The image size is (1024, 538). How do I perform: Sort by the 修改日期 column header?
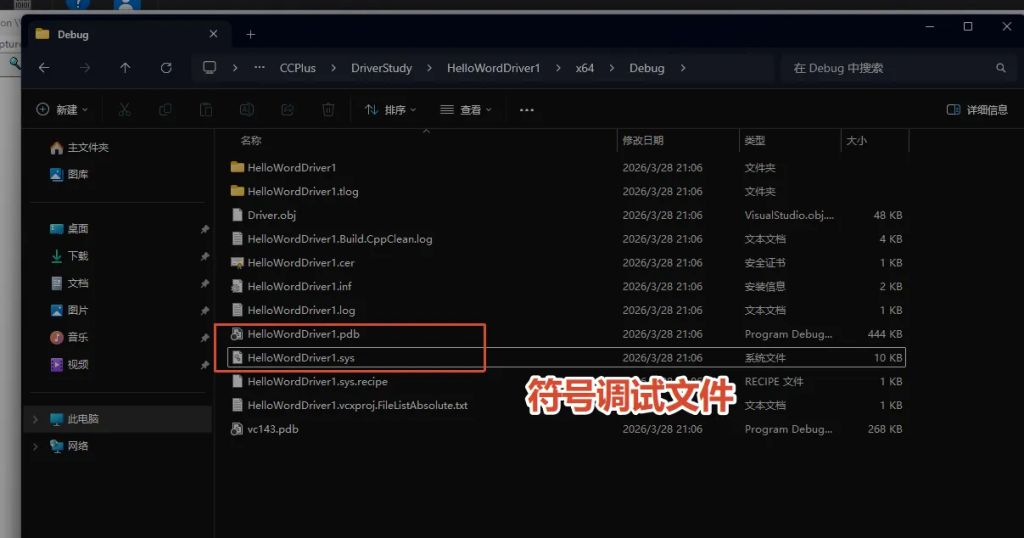(643, 140)
